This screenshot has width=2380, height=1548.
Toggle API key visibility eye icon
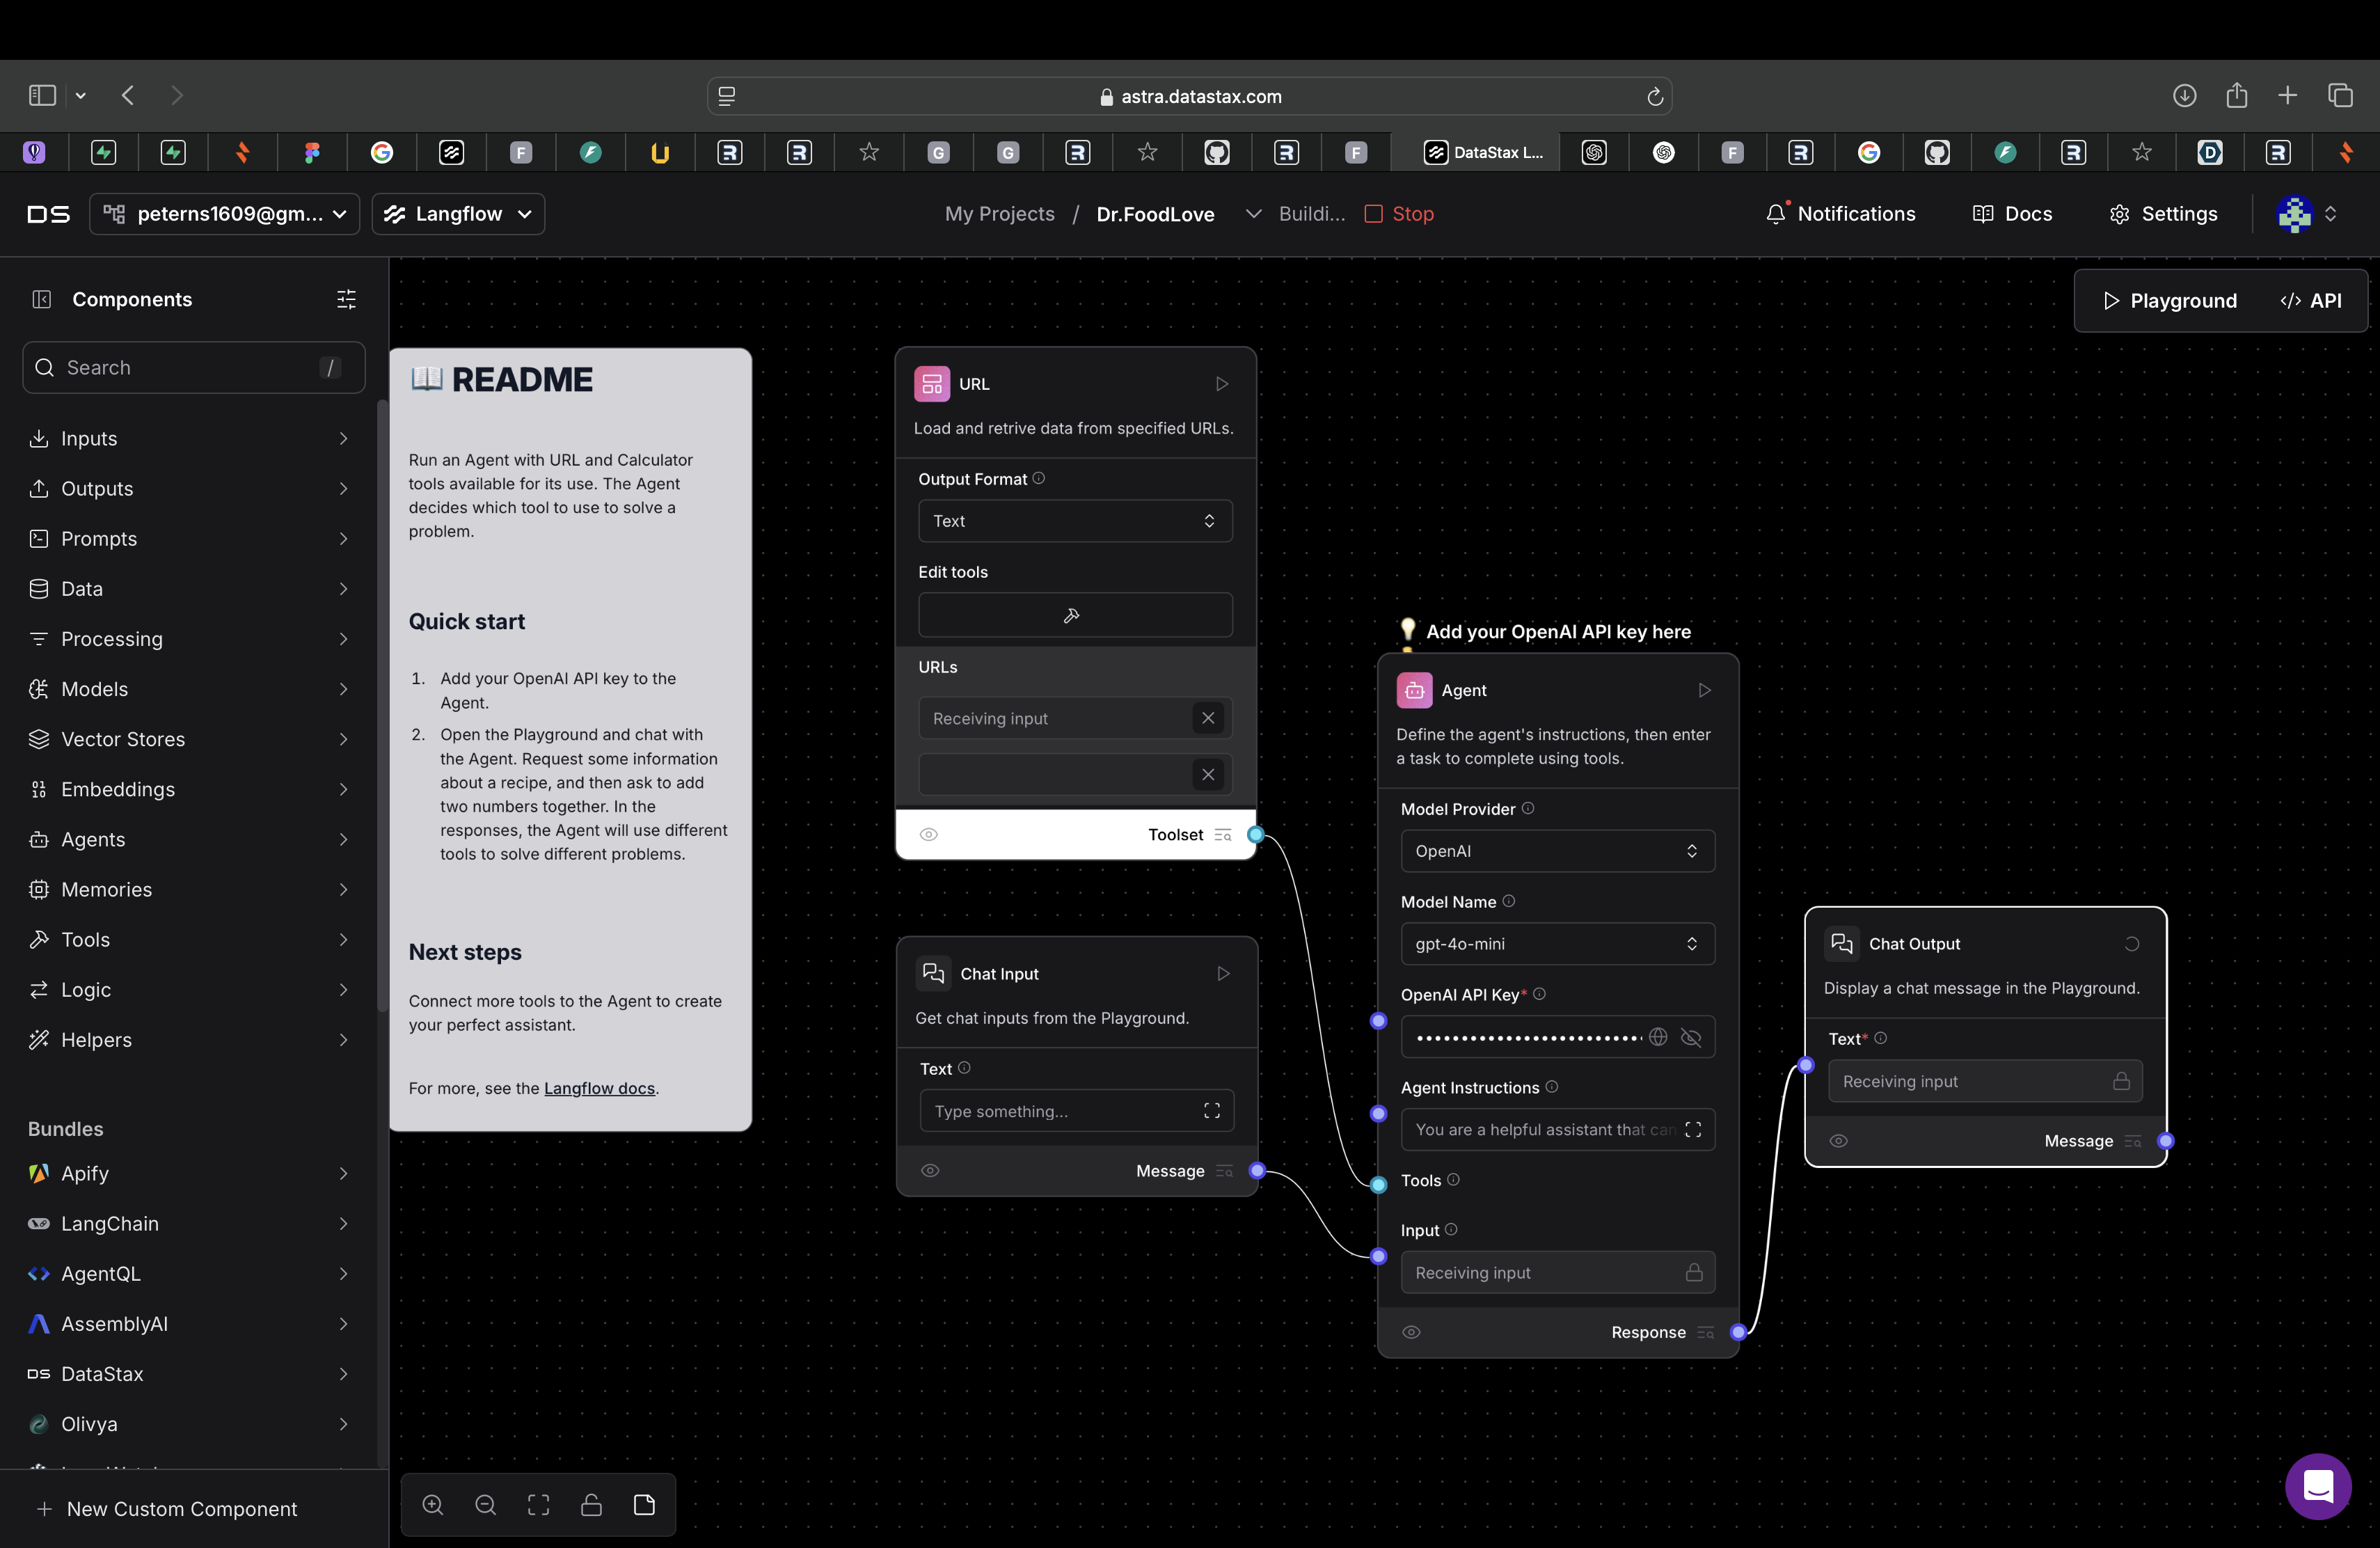[1691, 1037]
